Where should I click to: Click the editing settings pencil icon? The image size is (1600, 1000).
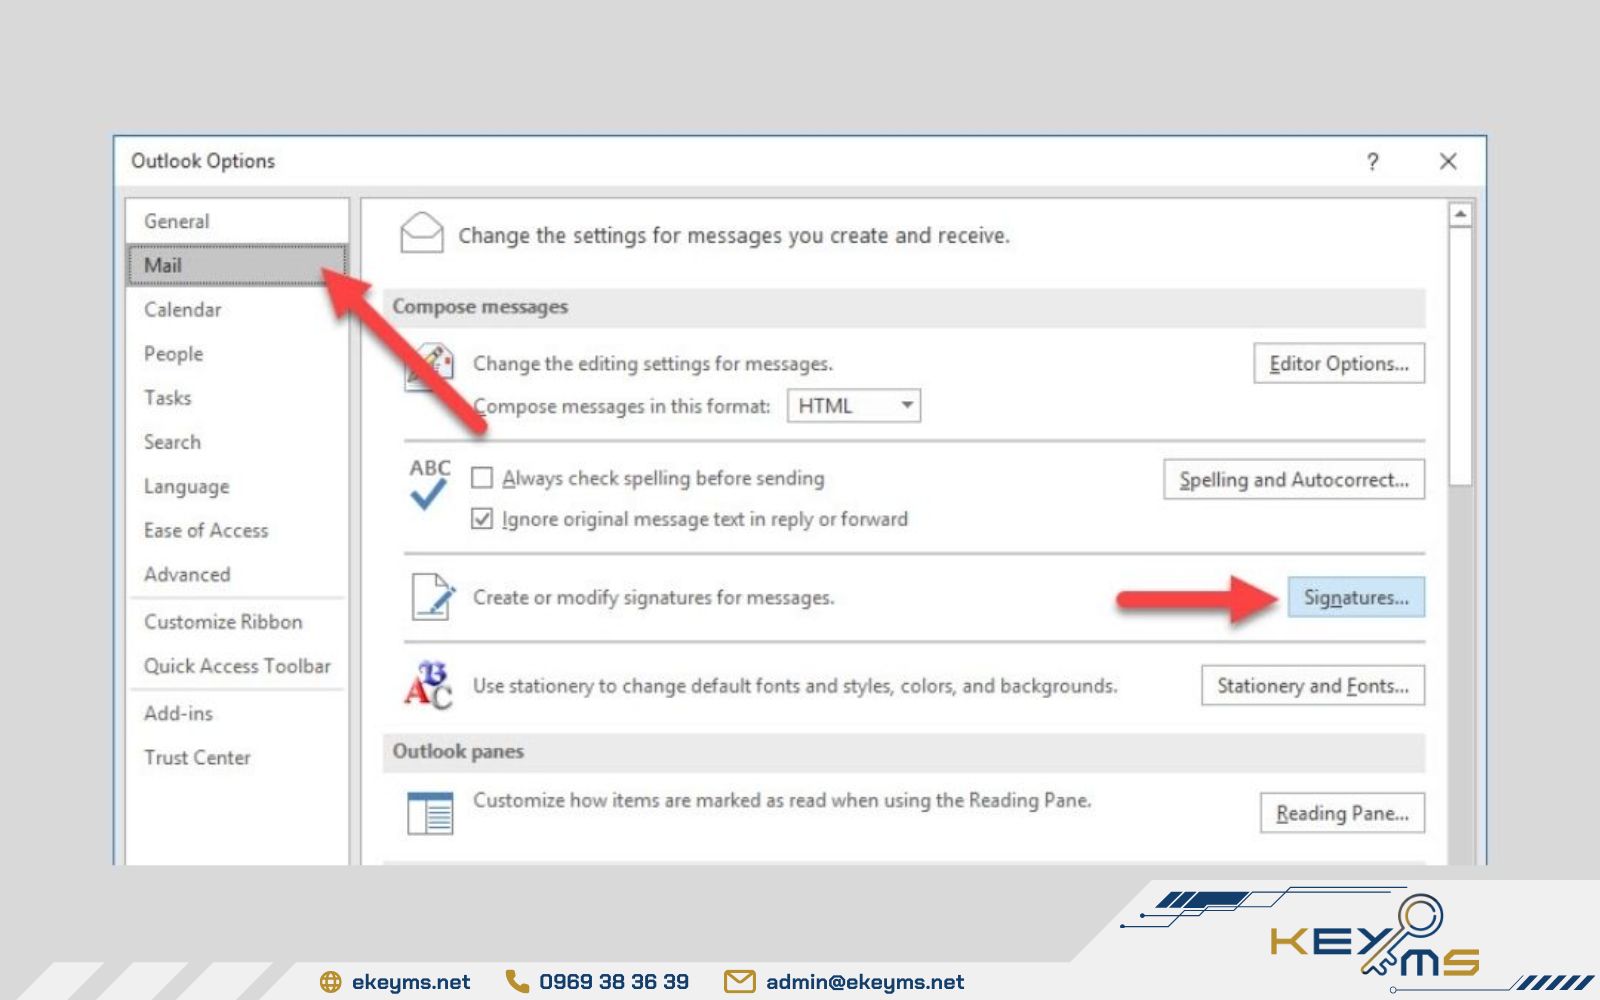431,367
